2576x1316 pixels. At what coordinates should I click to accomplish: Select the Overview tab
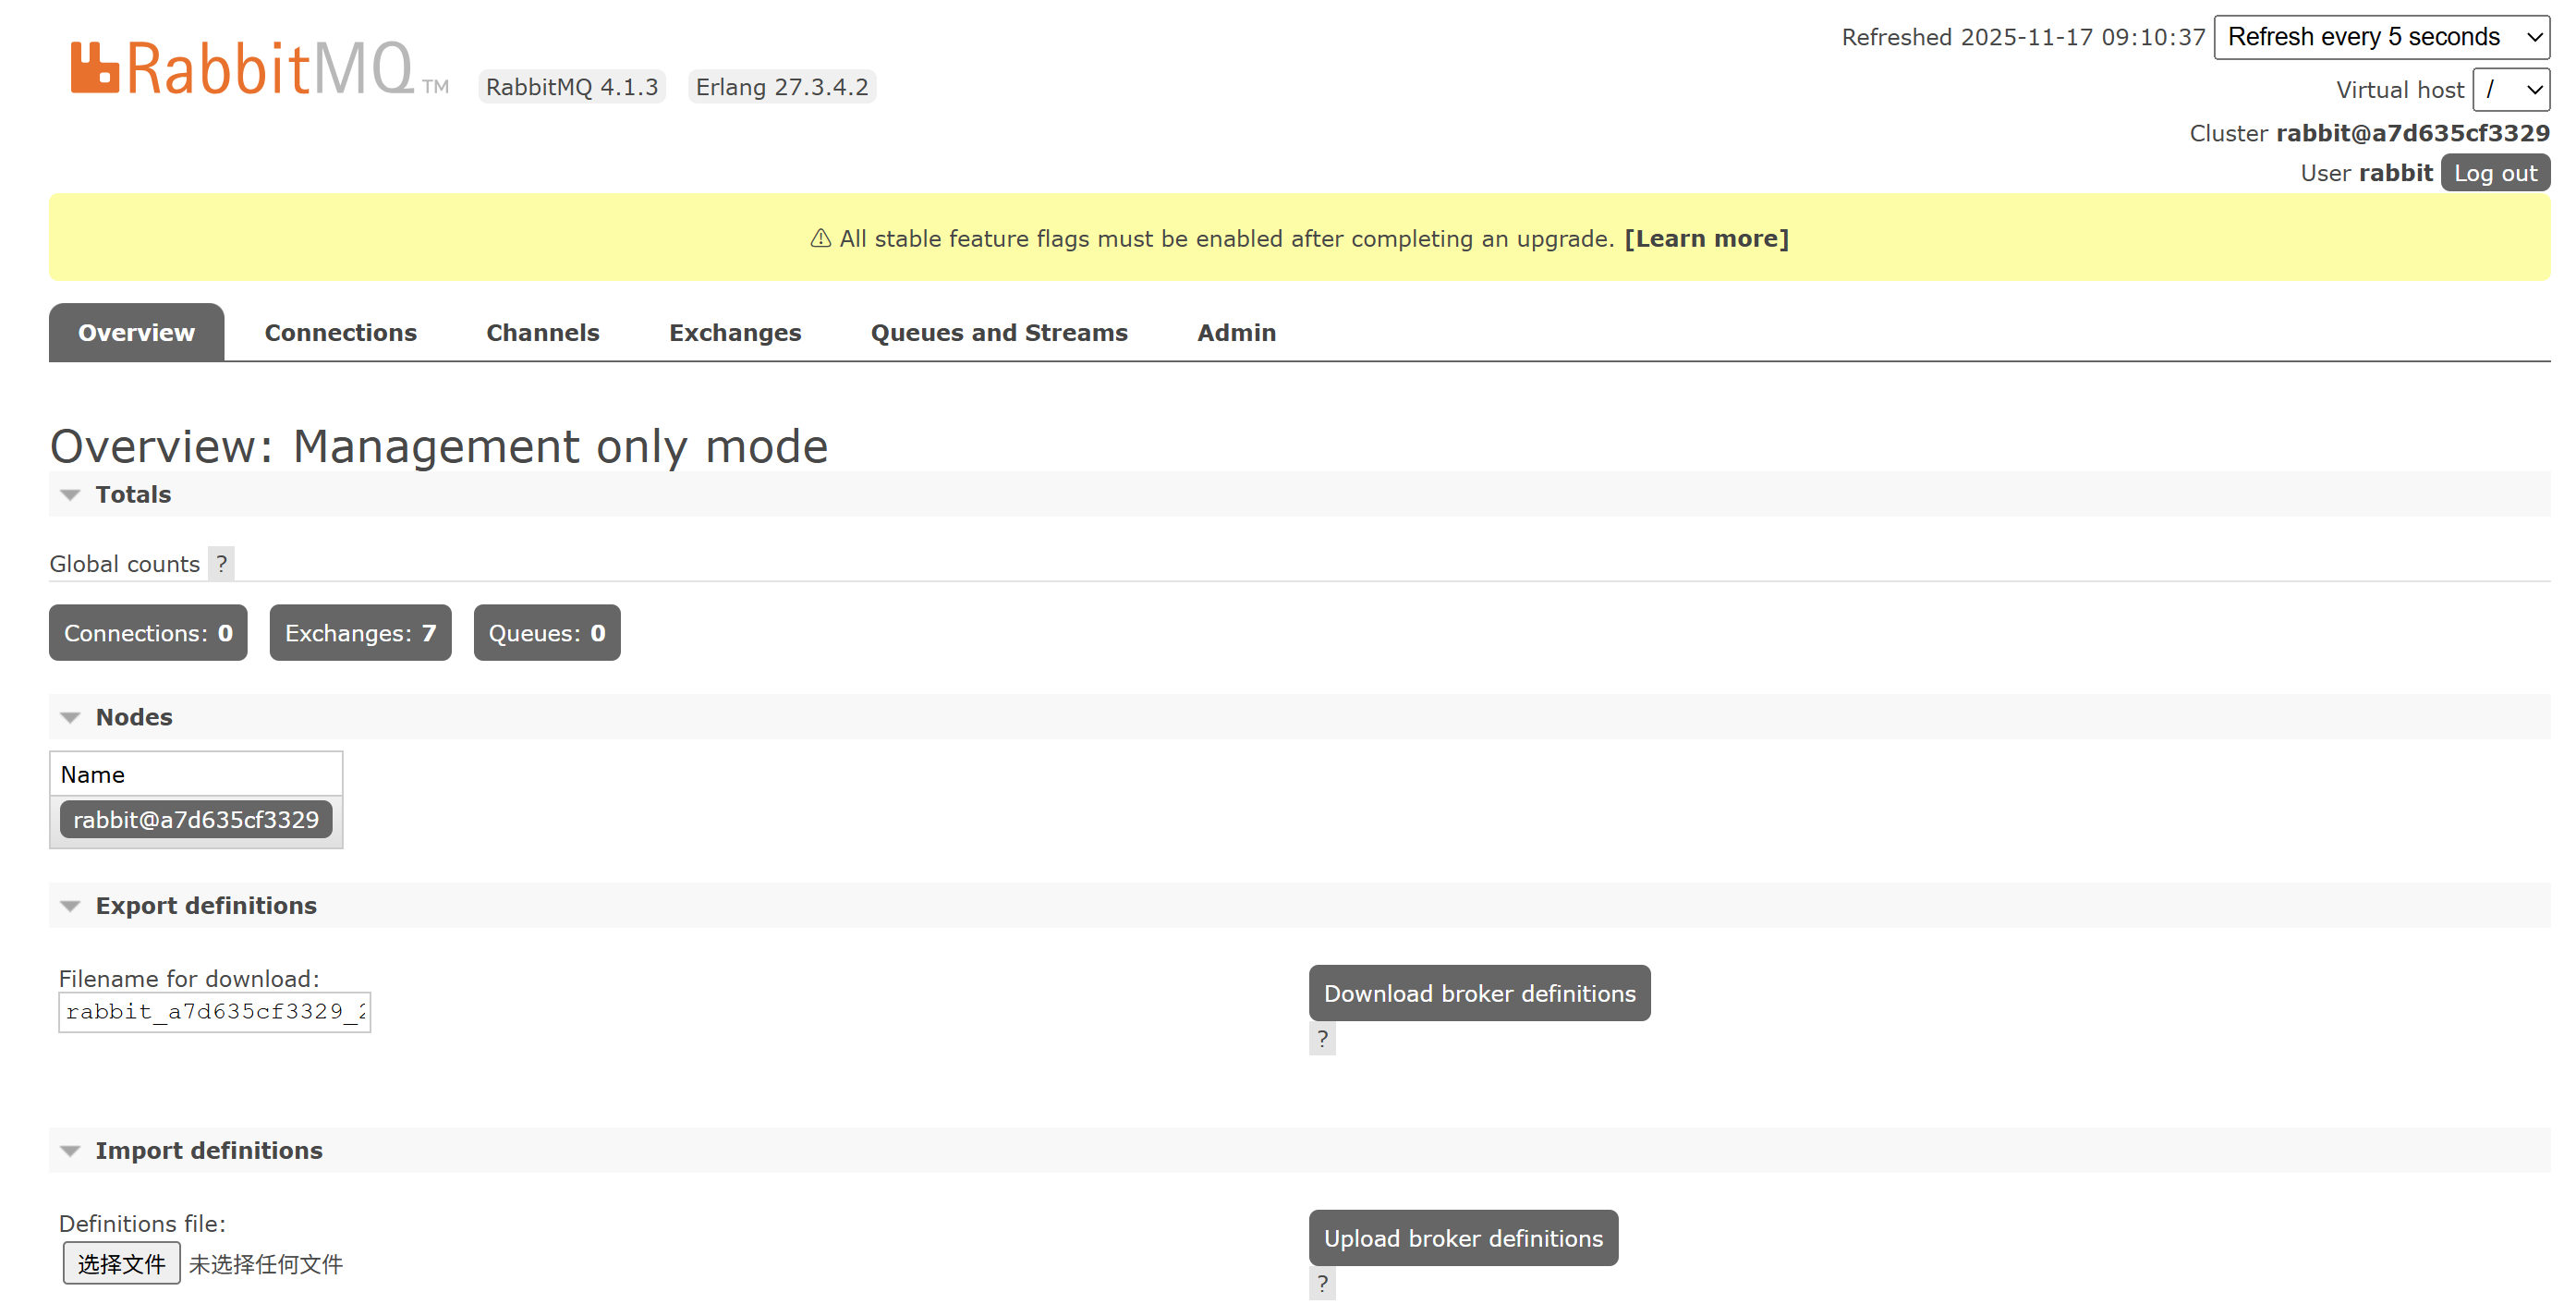click(x=136, y=332)
